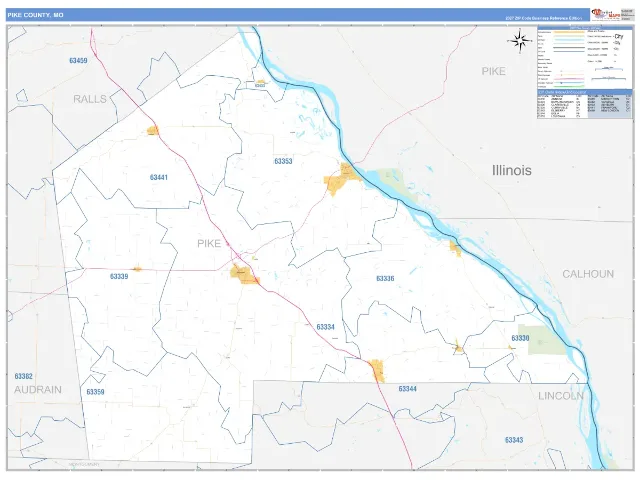Select ZIP code label 63343

pos(514,440)
